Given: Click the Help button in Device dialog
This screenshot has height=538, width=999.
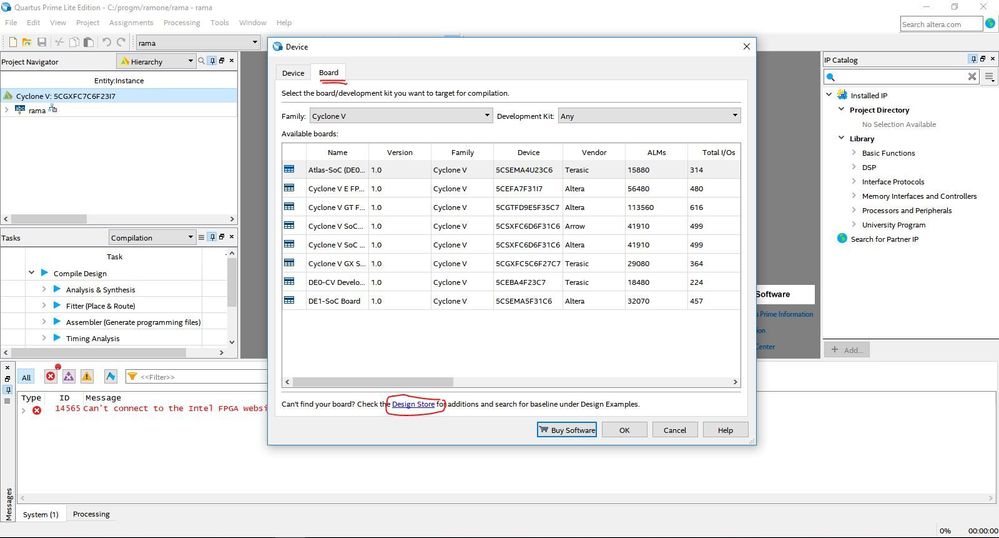Looking at the screenshot, I should [x=725, y=430].
